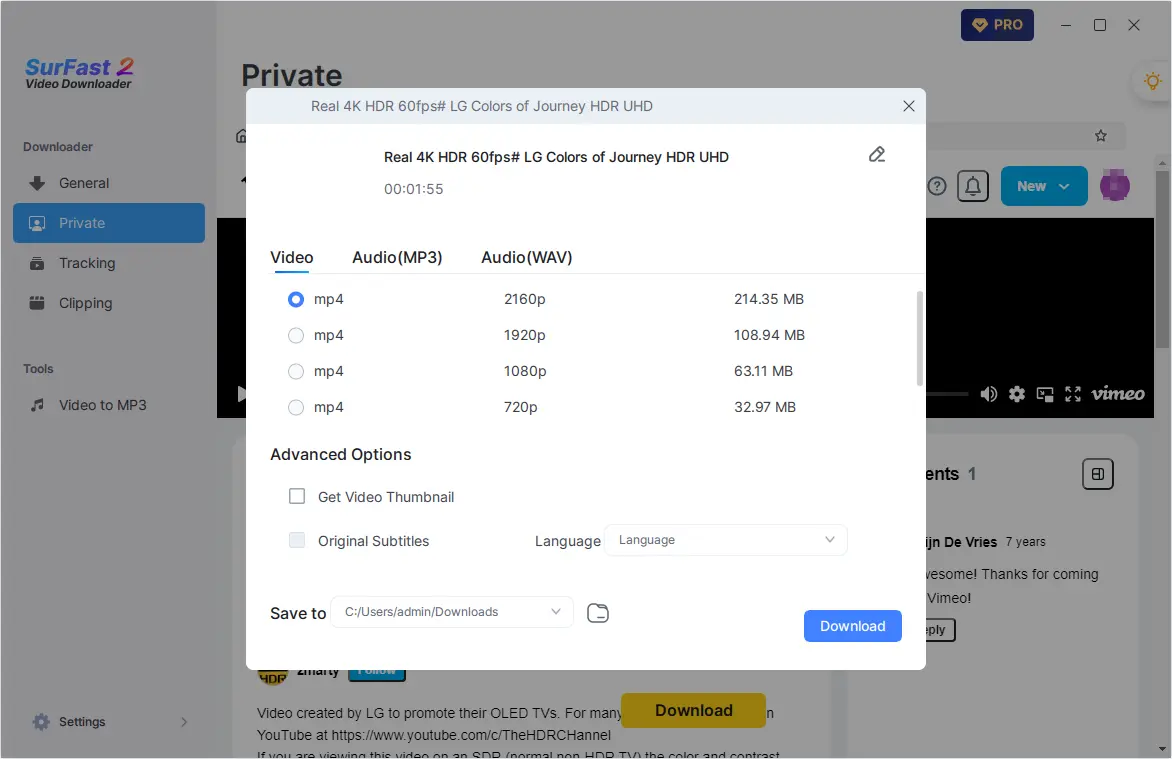Click the PRO upgrade badge
1172x759 pixels.
tap(997, 25)
